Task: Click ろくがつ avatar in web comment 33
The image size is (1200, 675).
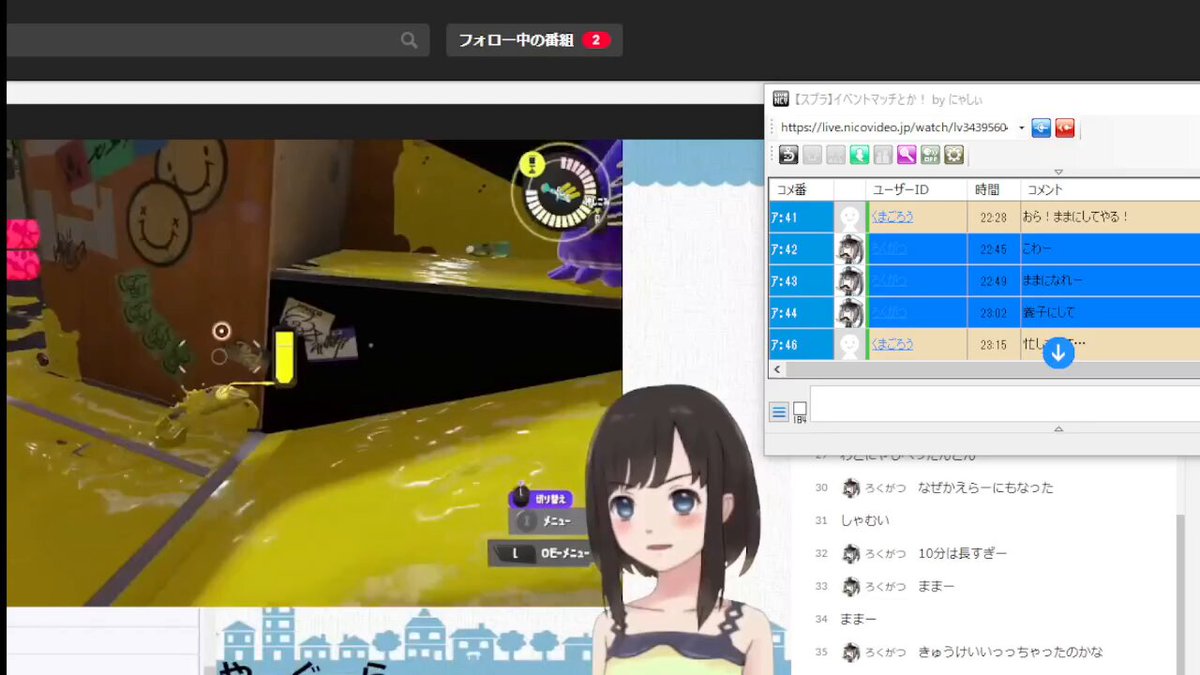Action: [851, 586]
